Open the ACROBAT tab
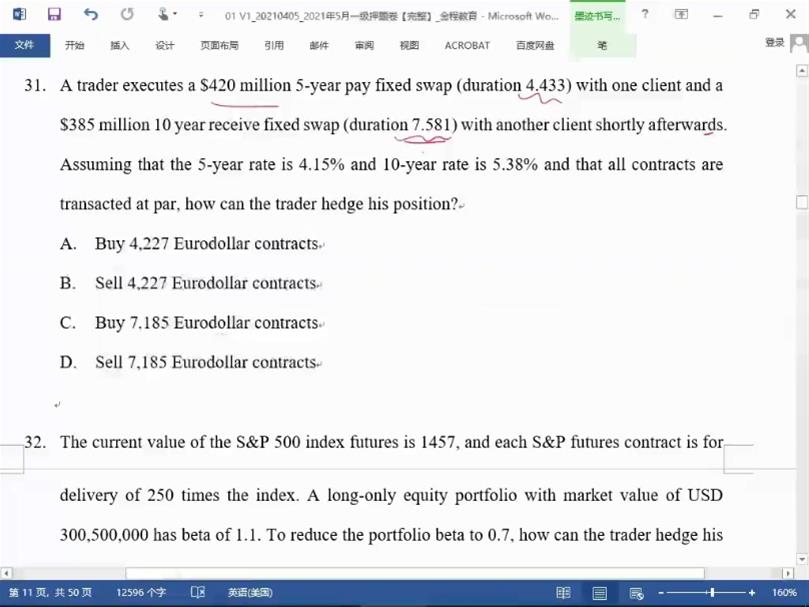The image size is (809, 607). coord(467,45)
